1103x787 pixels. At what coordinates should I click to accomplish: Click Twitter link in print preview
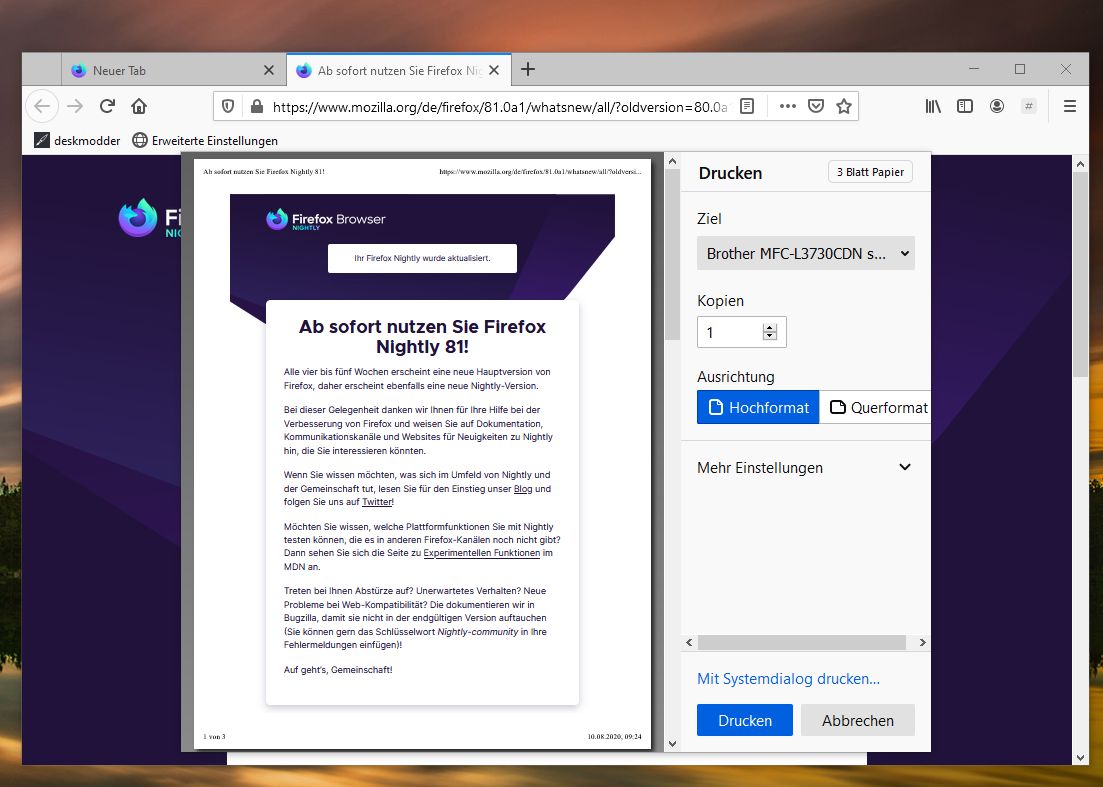pyautogui.click(x=377, y=502)
